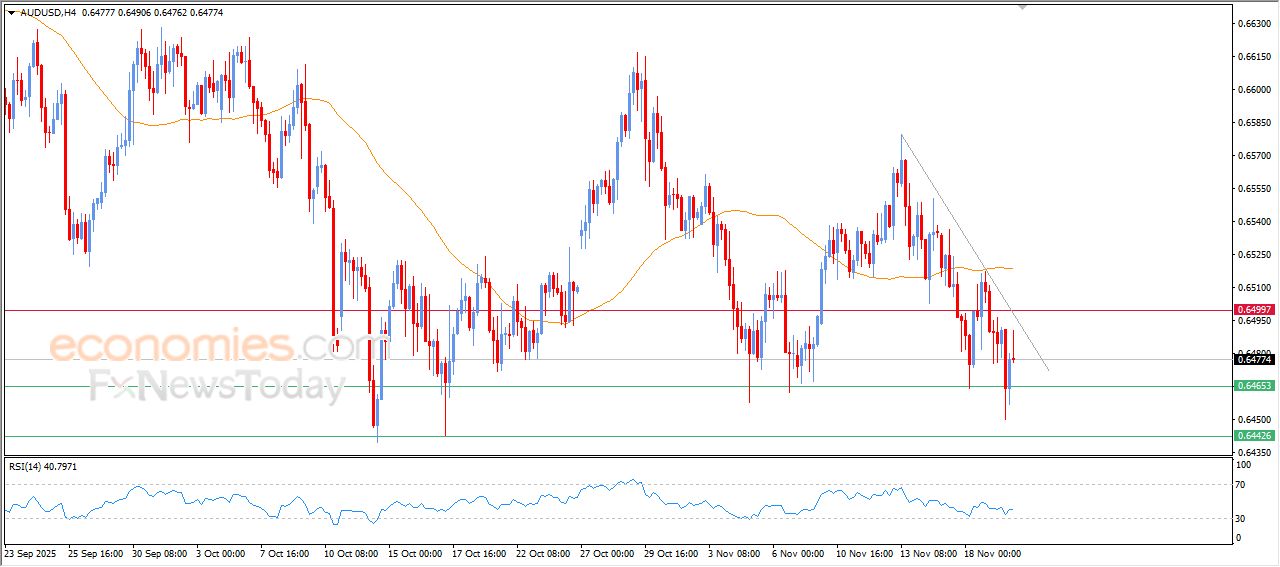Click the 29 Oct 16:00 time axis label
The height and width of the screenshot is (567, 1280).
tap(673, 552)
